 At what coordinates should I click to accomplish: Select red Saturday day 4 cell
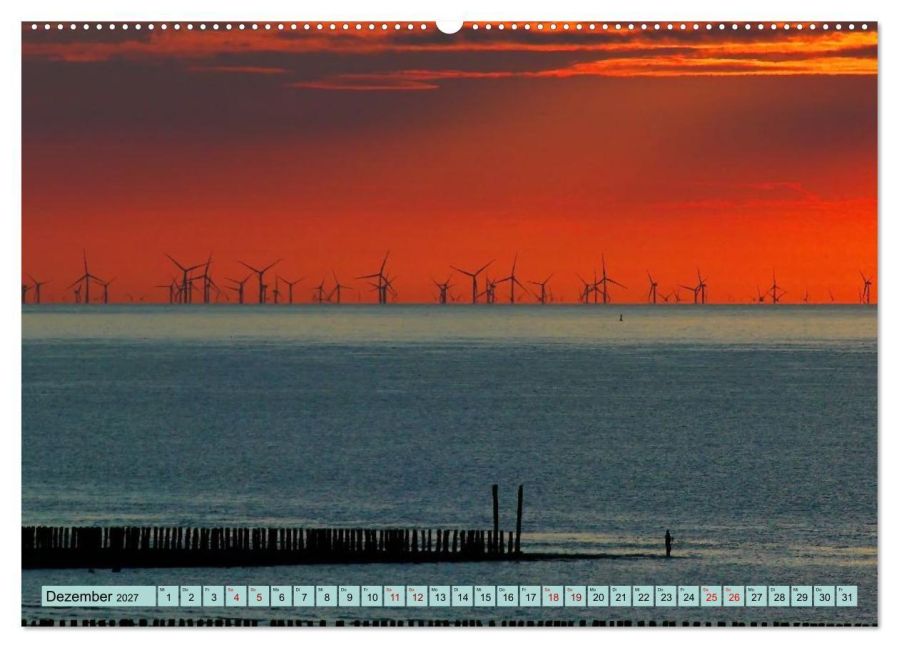[236, 596]
